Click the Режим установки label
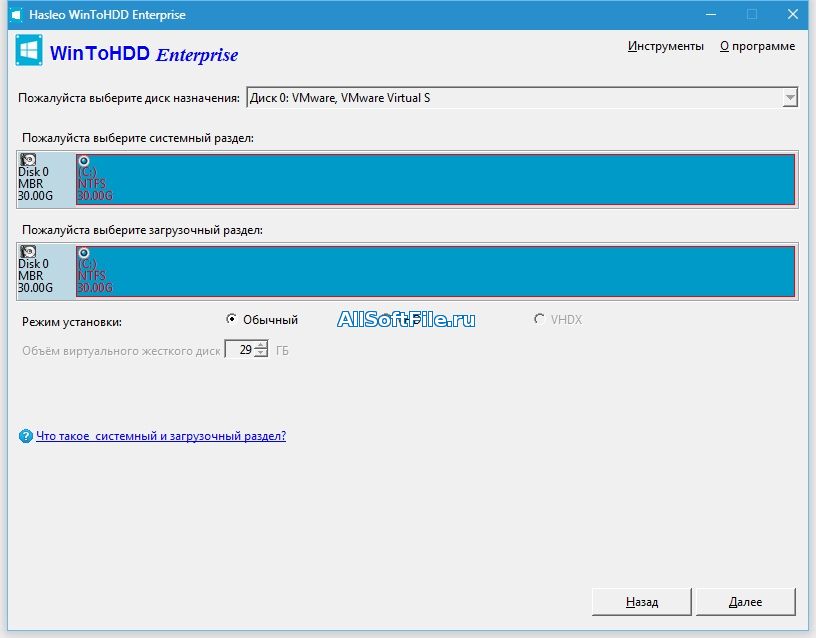Screen dimensions: 816x638 pyautogui.click(x=72, y=322)
